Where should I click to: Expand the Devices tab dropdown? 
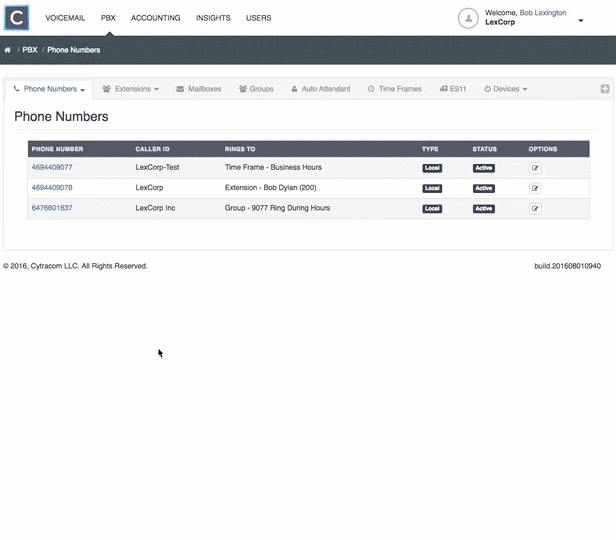[x=525, y=89]
